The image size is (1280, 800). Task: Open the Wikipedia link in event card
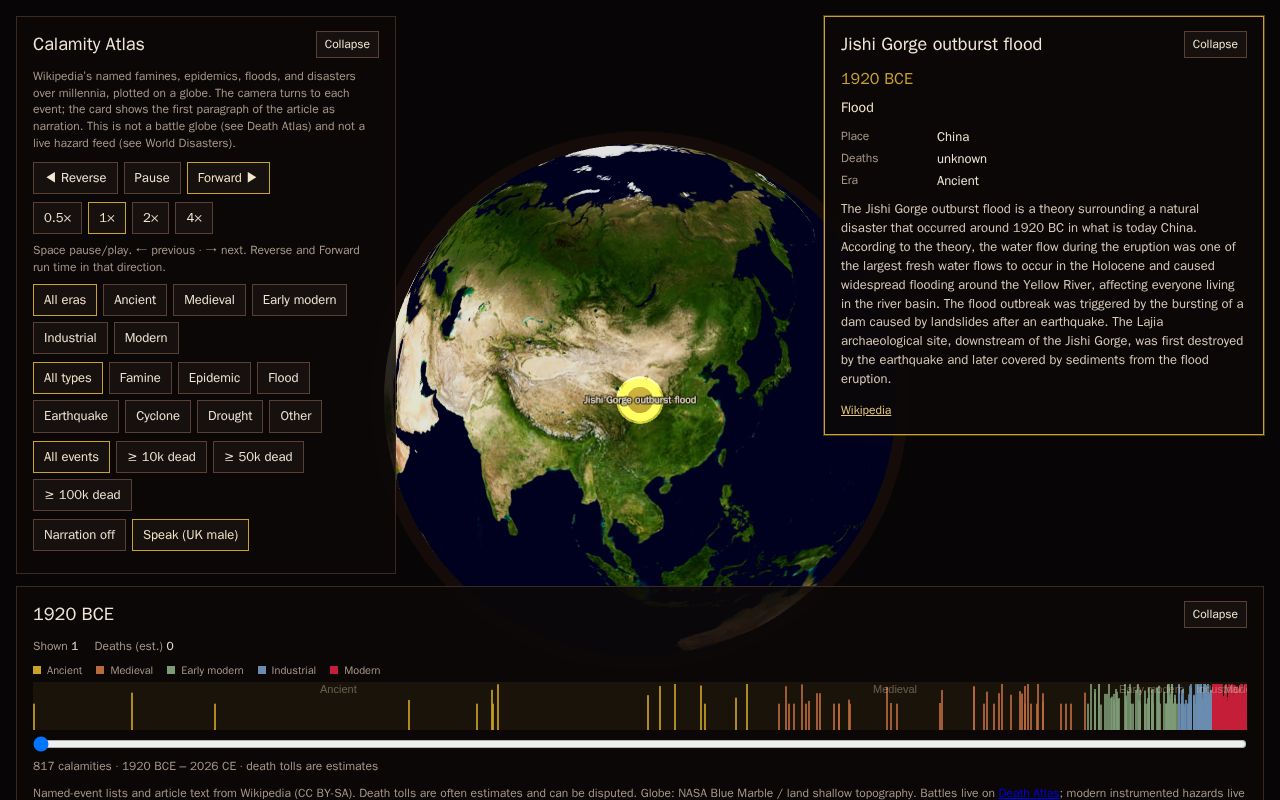(x=866, y=410)
